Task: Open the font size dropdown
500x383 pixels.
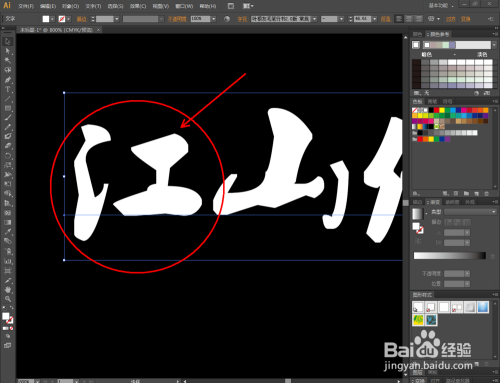Action: 374,19
